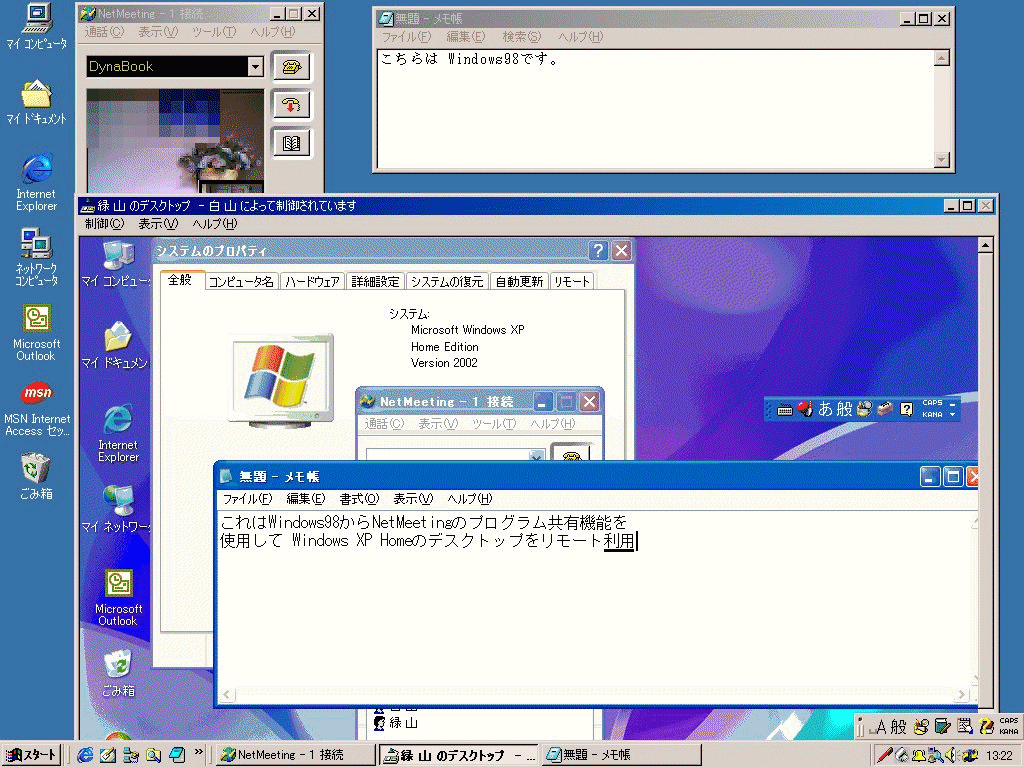This screenshot has height=768, width=1024.
Task: Click the right arrow of XP Notepad horizontal scrollbar
Action: (961, 695)
